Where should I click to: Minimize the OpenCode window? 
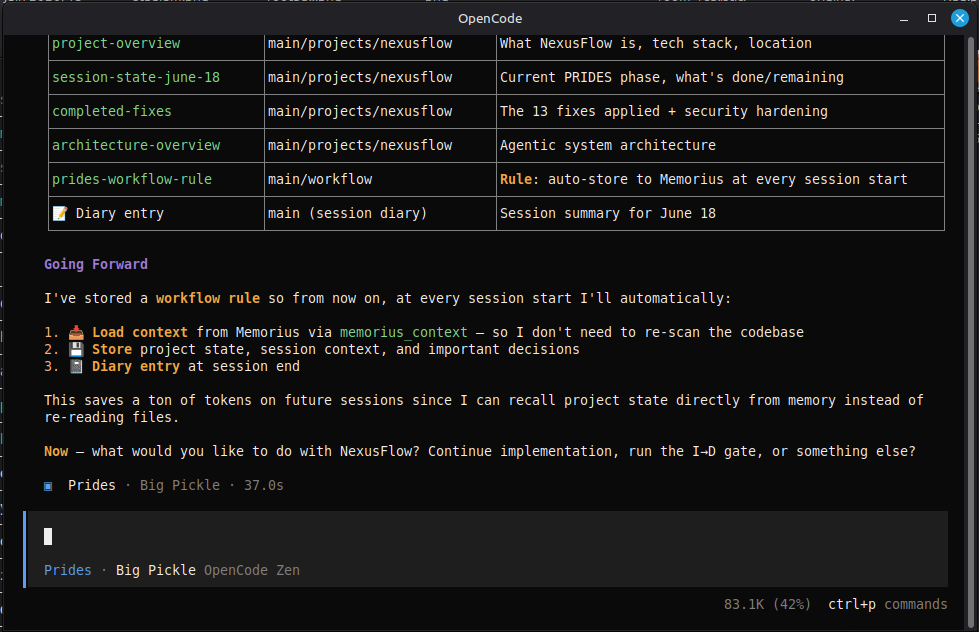coord(903,19)
